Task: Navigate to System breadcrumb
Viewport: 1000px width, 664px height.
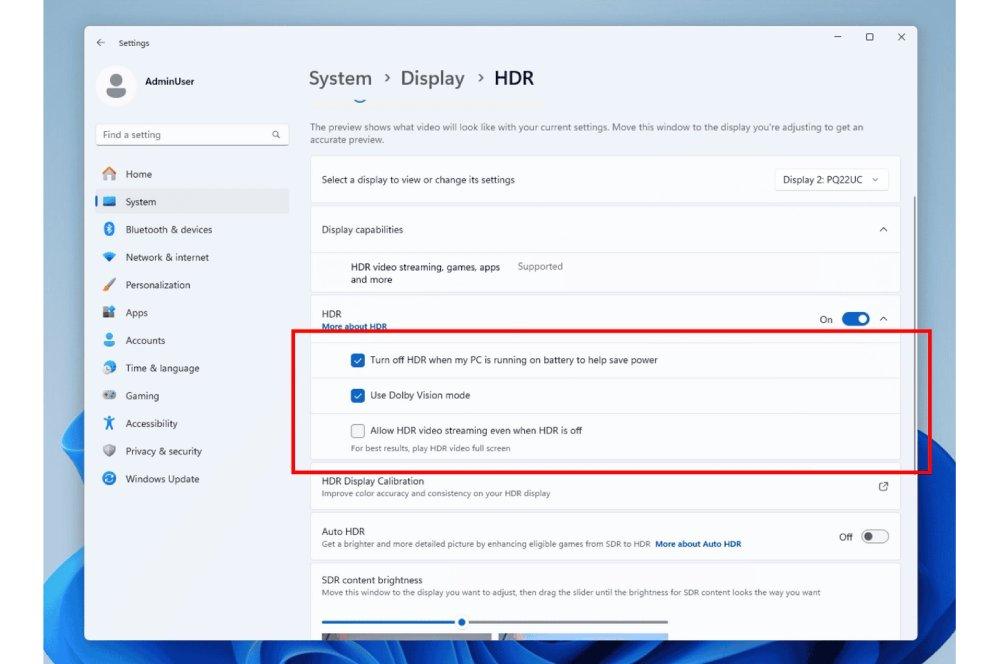Action: (340, 78)
